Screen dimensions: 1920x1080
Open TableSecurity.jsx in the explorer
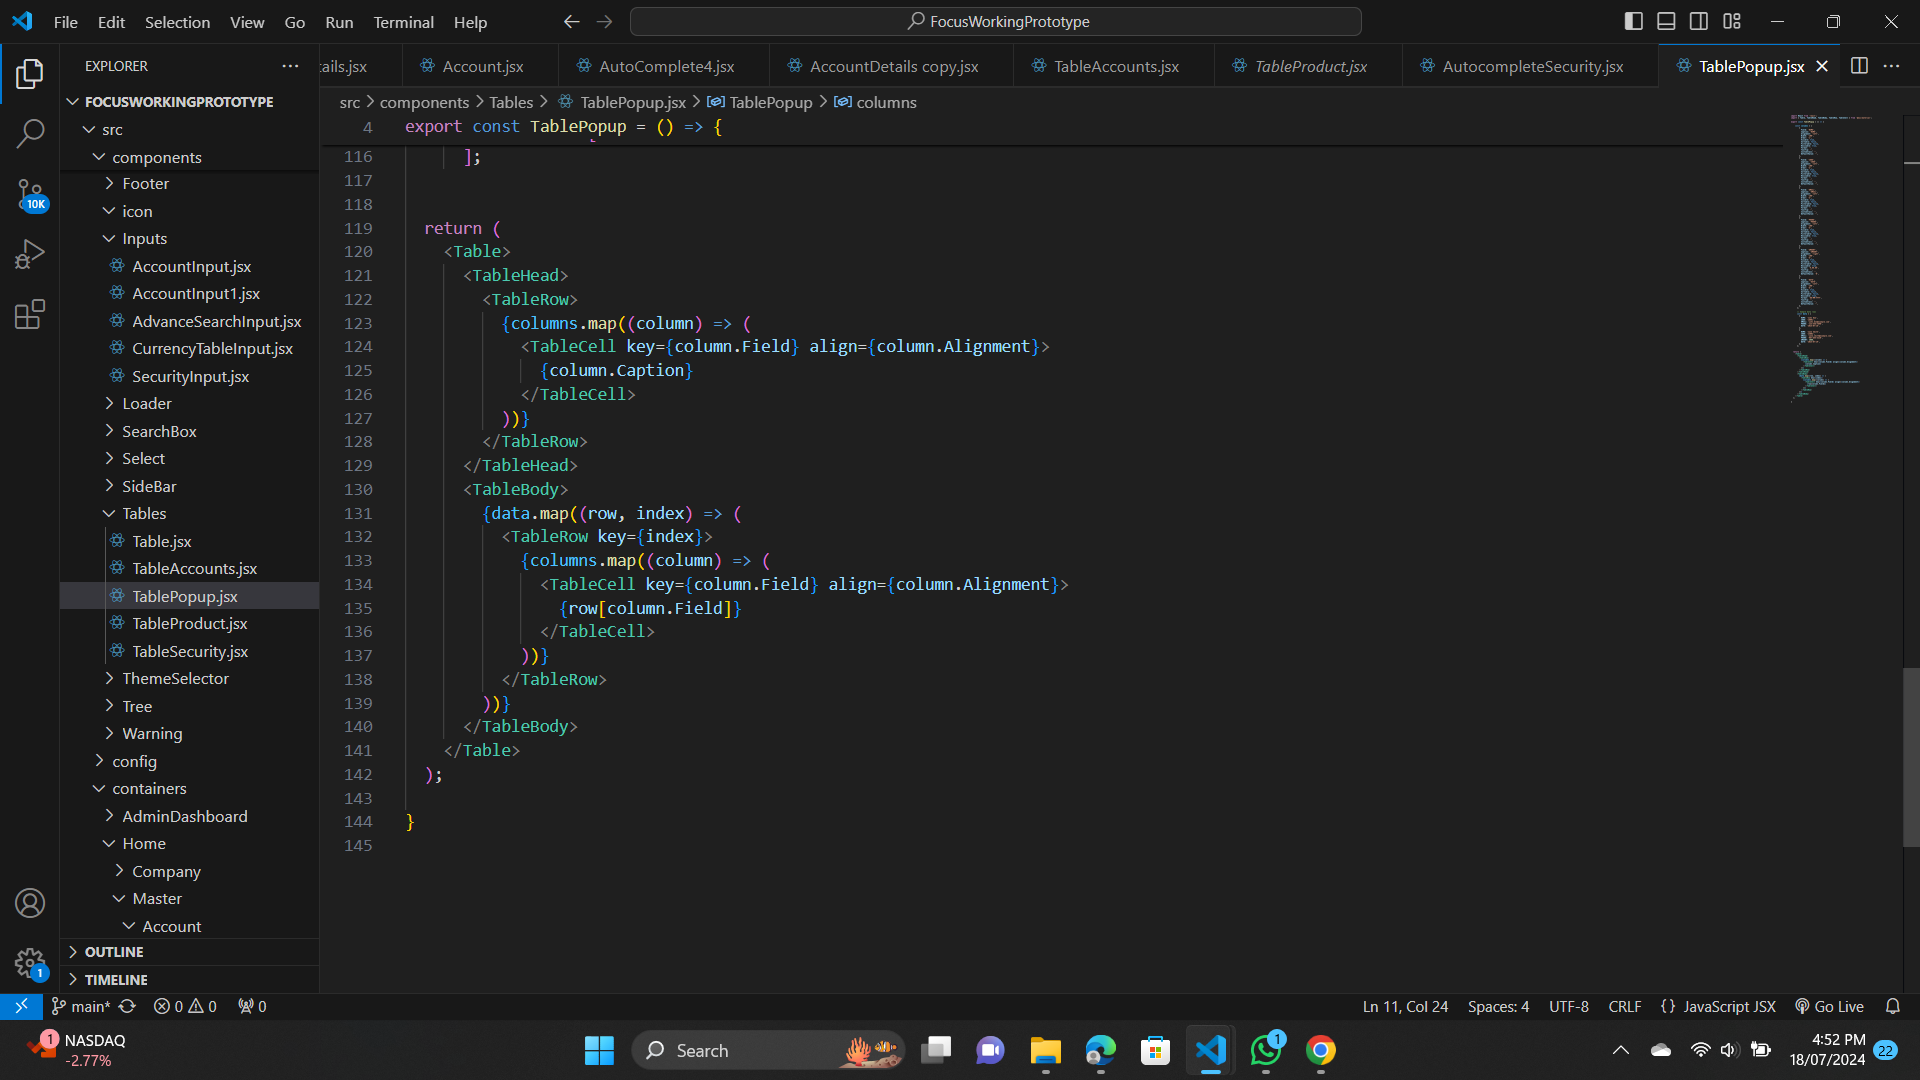coord(190,651)
